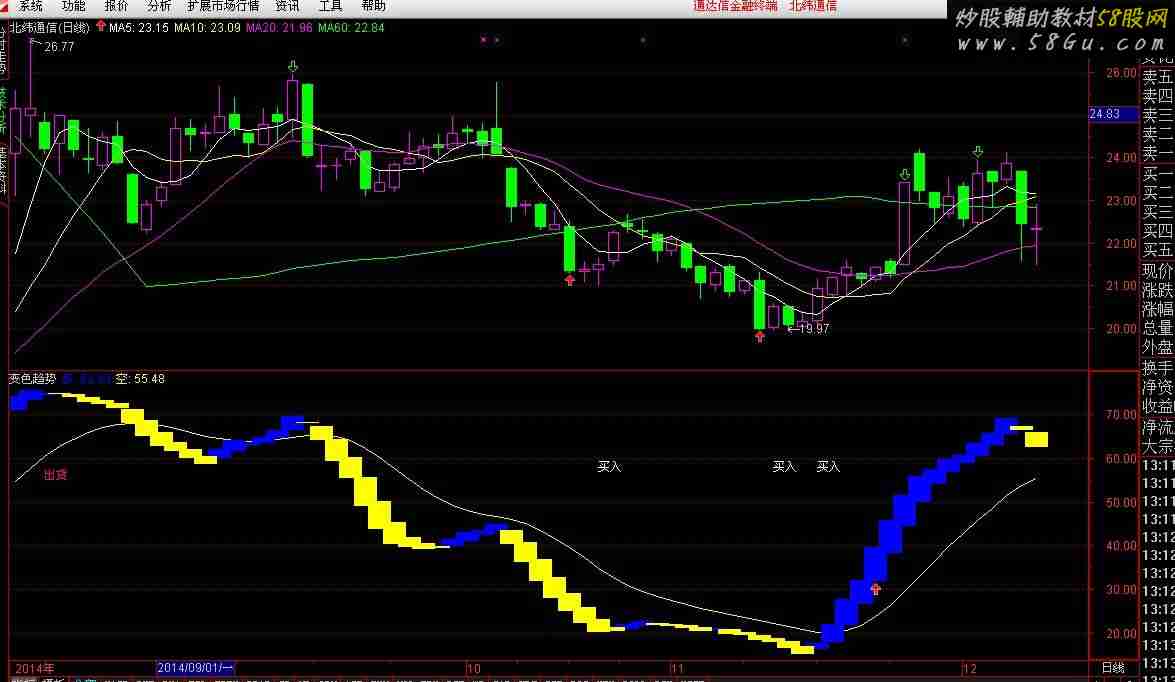Screen dimensions: 1175x682
Task: Click the 50.00 indicator axis label
Action: click(x=1122, y=502)
